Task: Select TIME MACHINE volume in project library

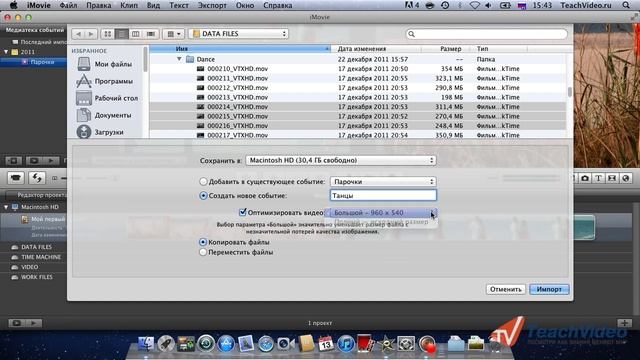Action: pos(41,257)
